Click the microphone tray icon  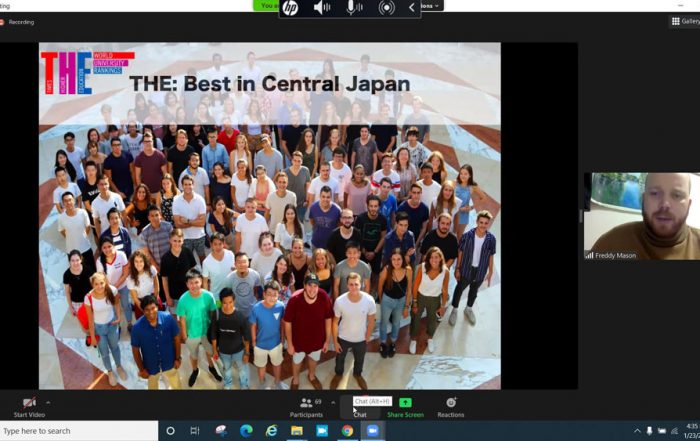650,431
